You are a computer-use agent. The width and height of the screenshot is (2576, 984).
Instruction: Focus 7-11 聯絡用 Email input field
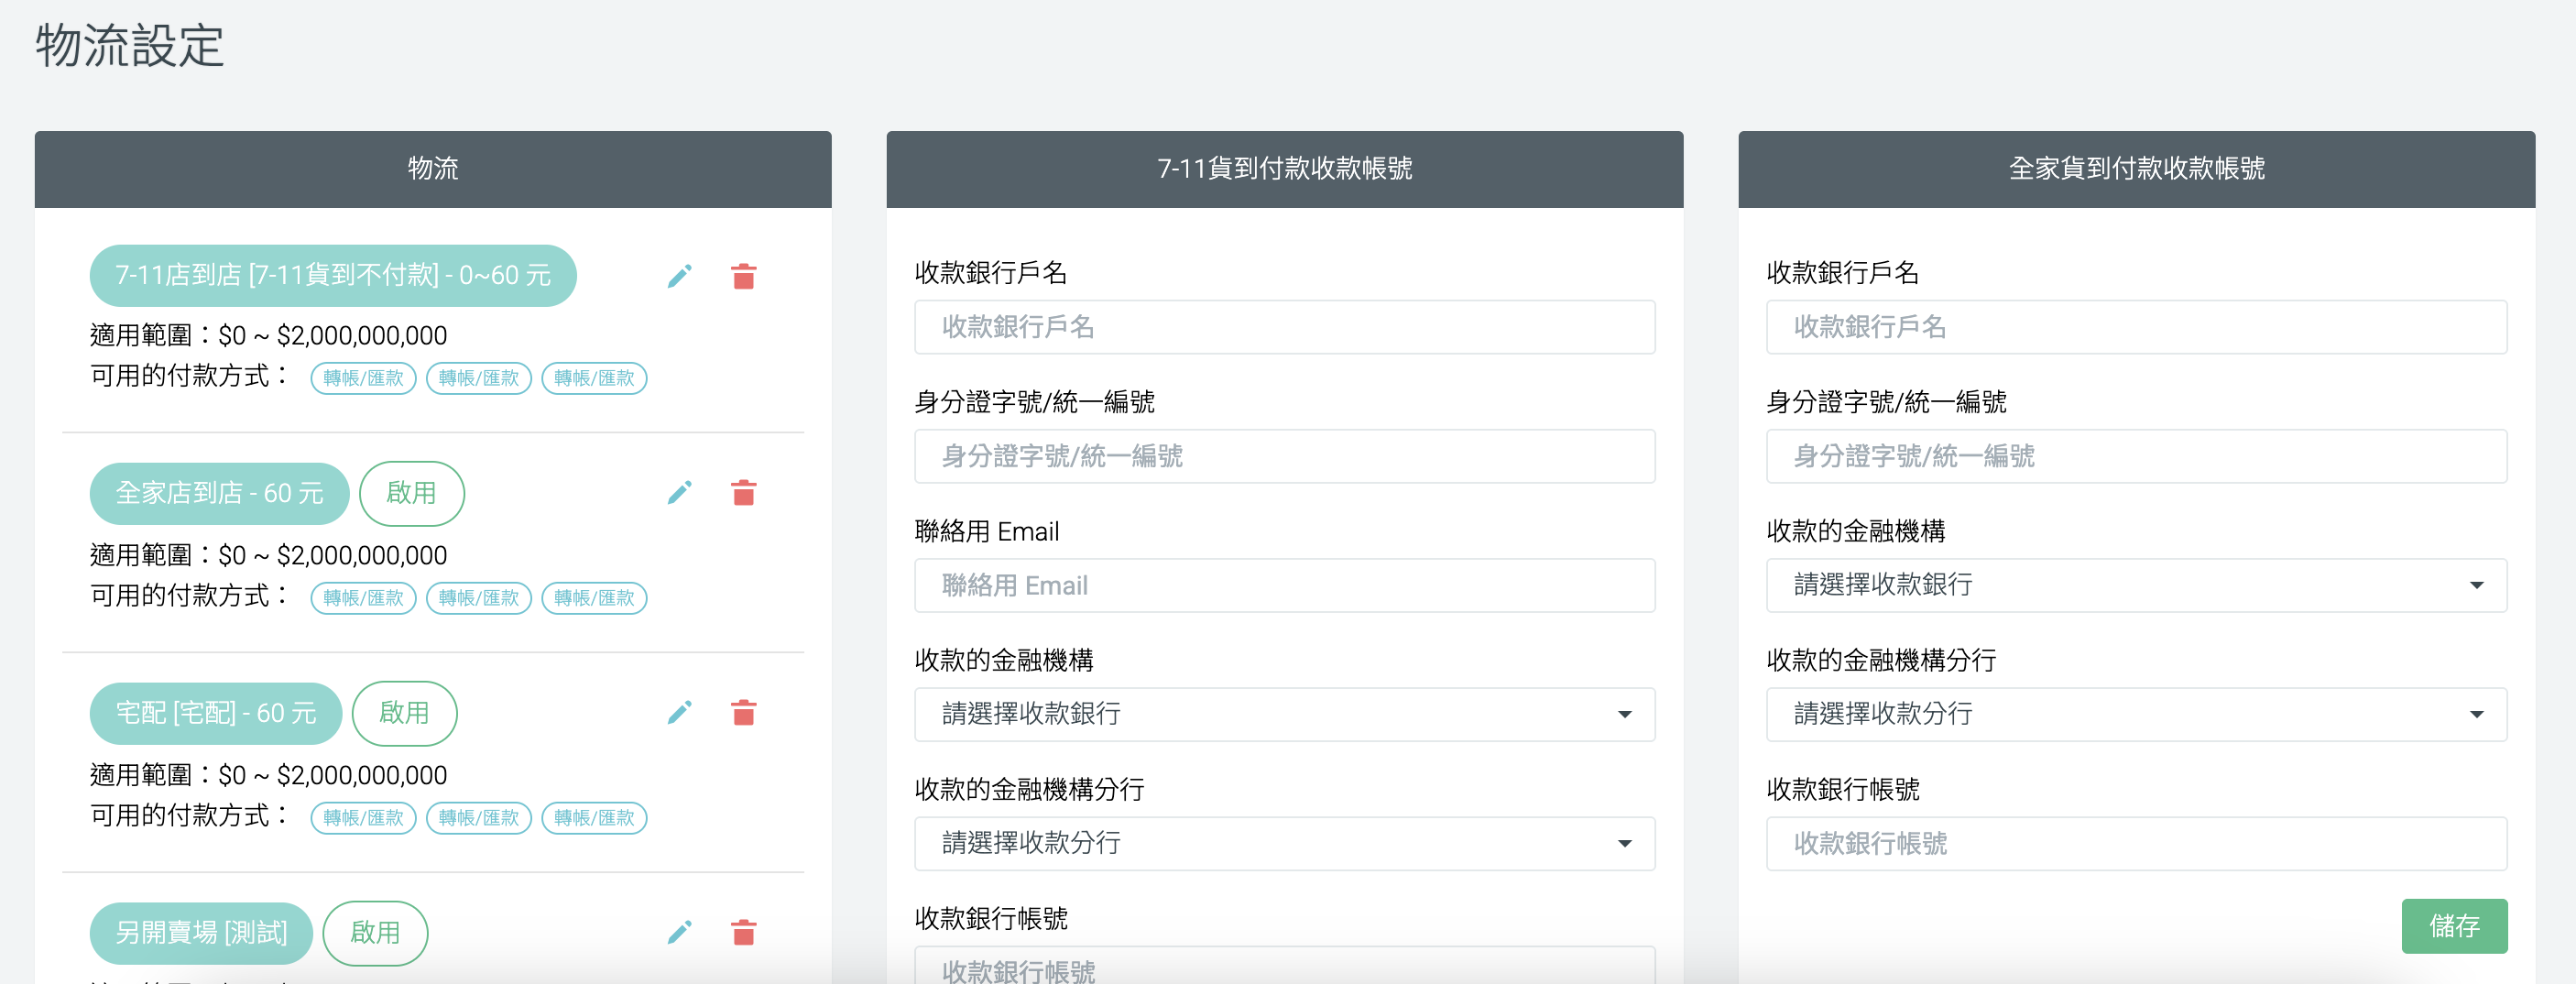pos(1284,585)
